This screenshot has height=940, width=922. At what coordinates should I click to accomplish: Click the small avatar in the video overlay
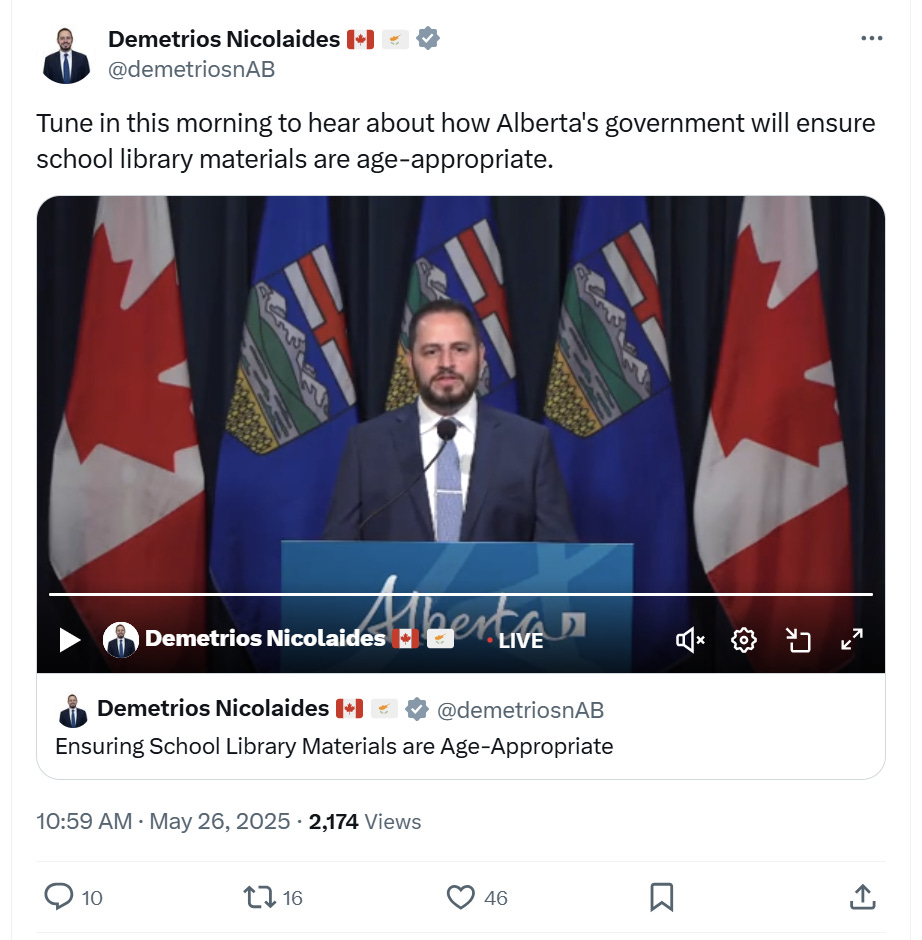tap(120, 640)
